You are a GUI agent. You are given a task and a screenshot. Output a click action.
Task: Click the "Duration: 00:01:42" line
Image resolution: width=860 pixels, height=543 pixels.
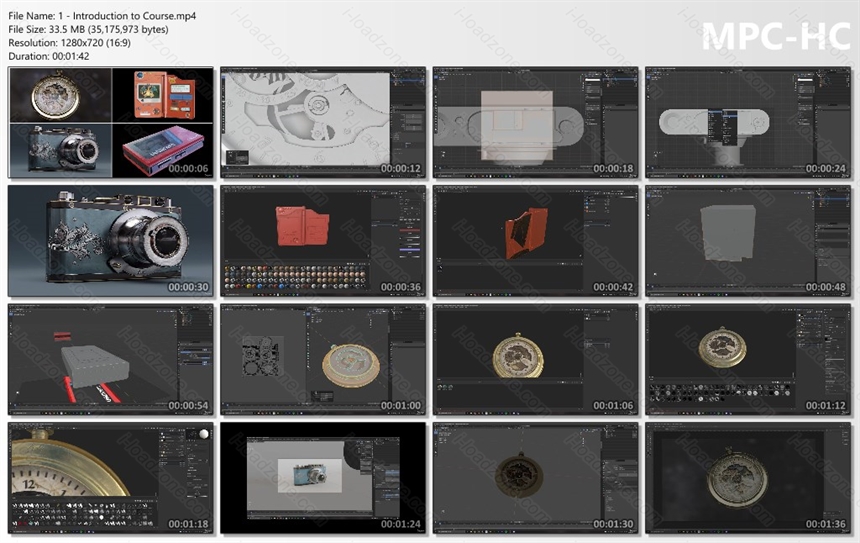point(49,56)
